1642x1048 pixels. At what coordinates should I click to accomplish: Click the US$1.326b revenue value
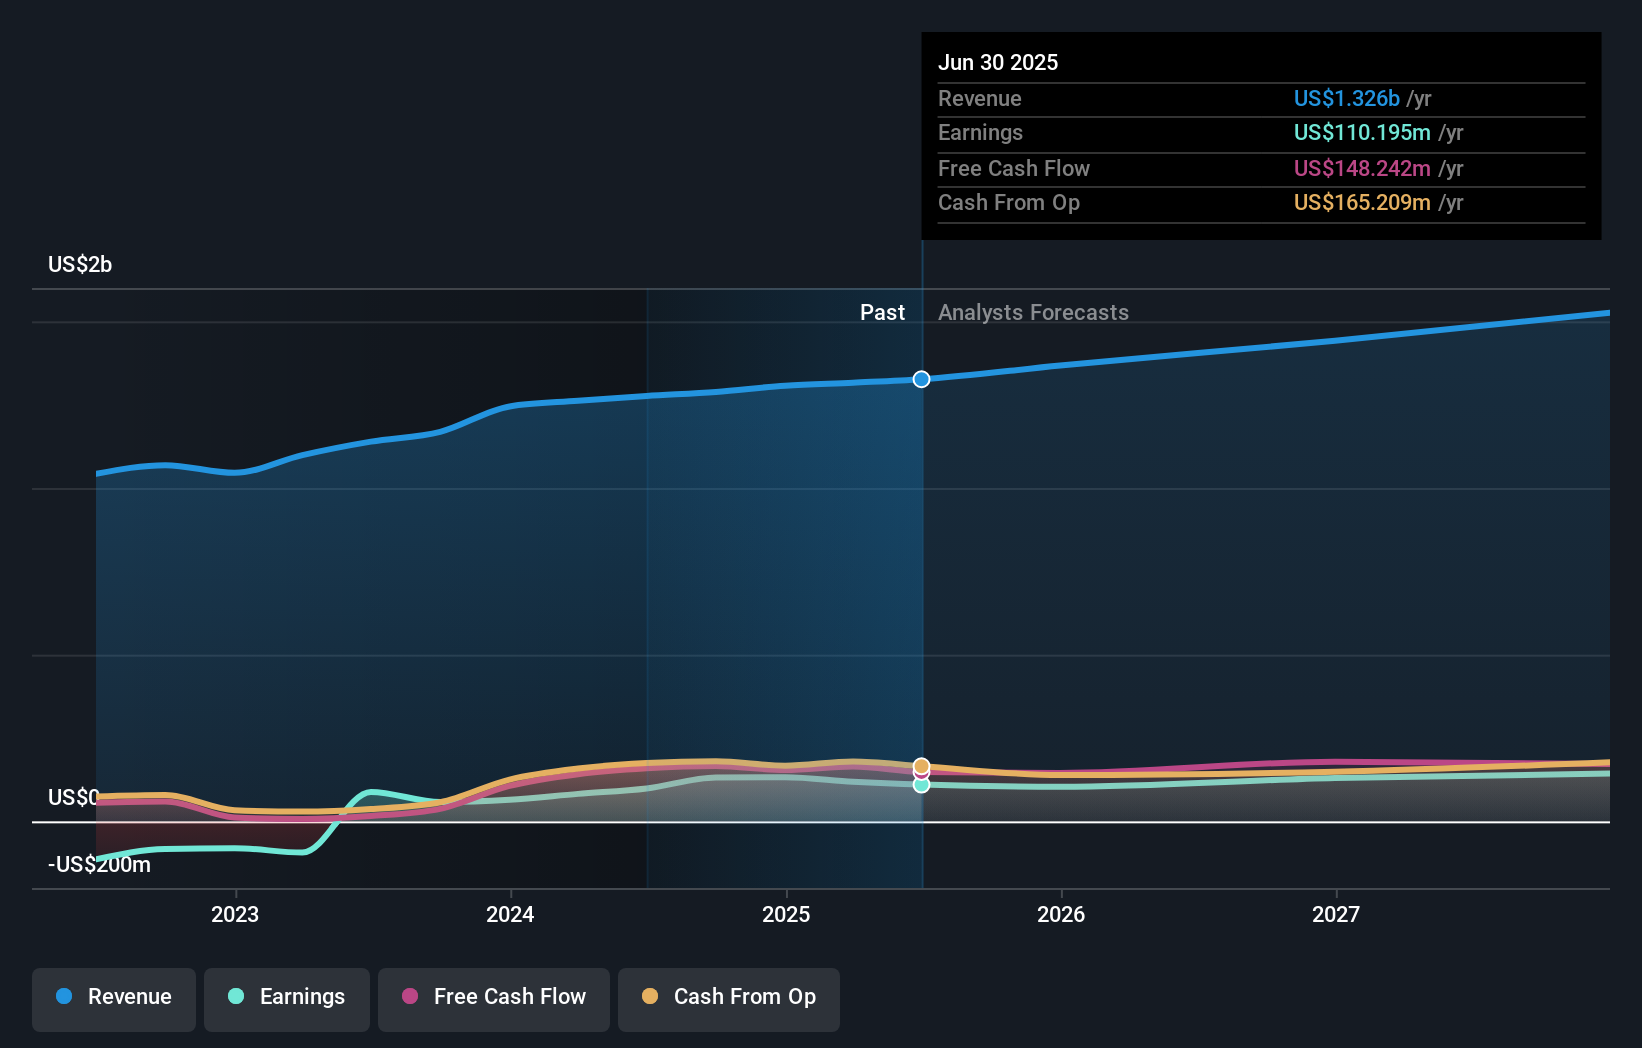click(1347, 98)
